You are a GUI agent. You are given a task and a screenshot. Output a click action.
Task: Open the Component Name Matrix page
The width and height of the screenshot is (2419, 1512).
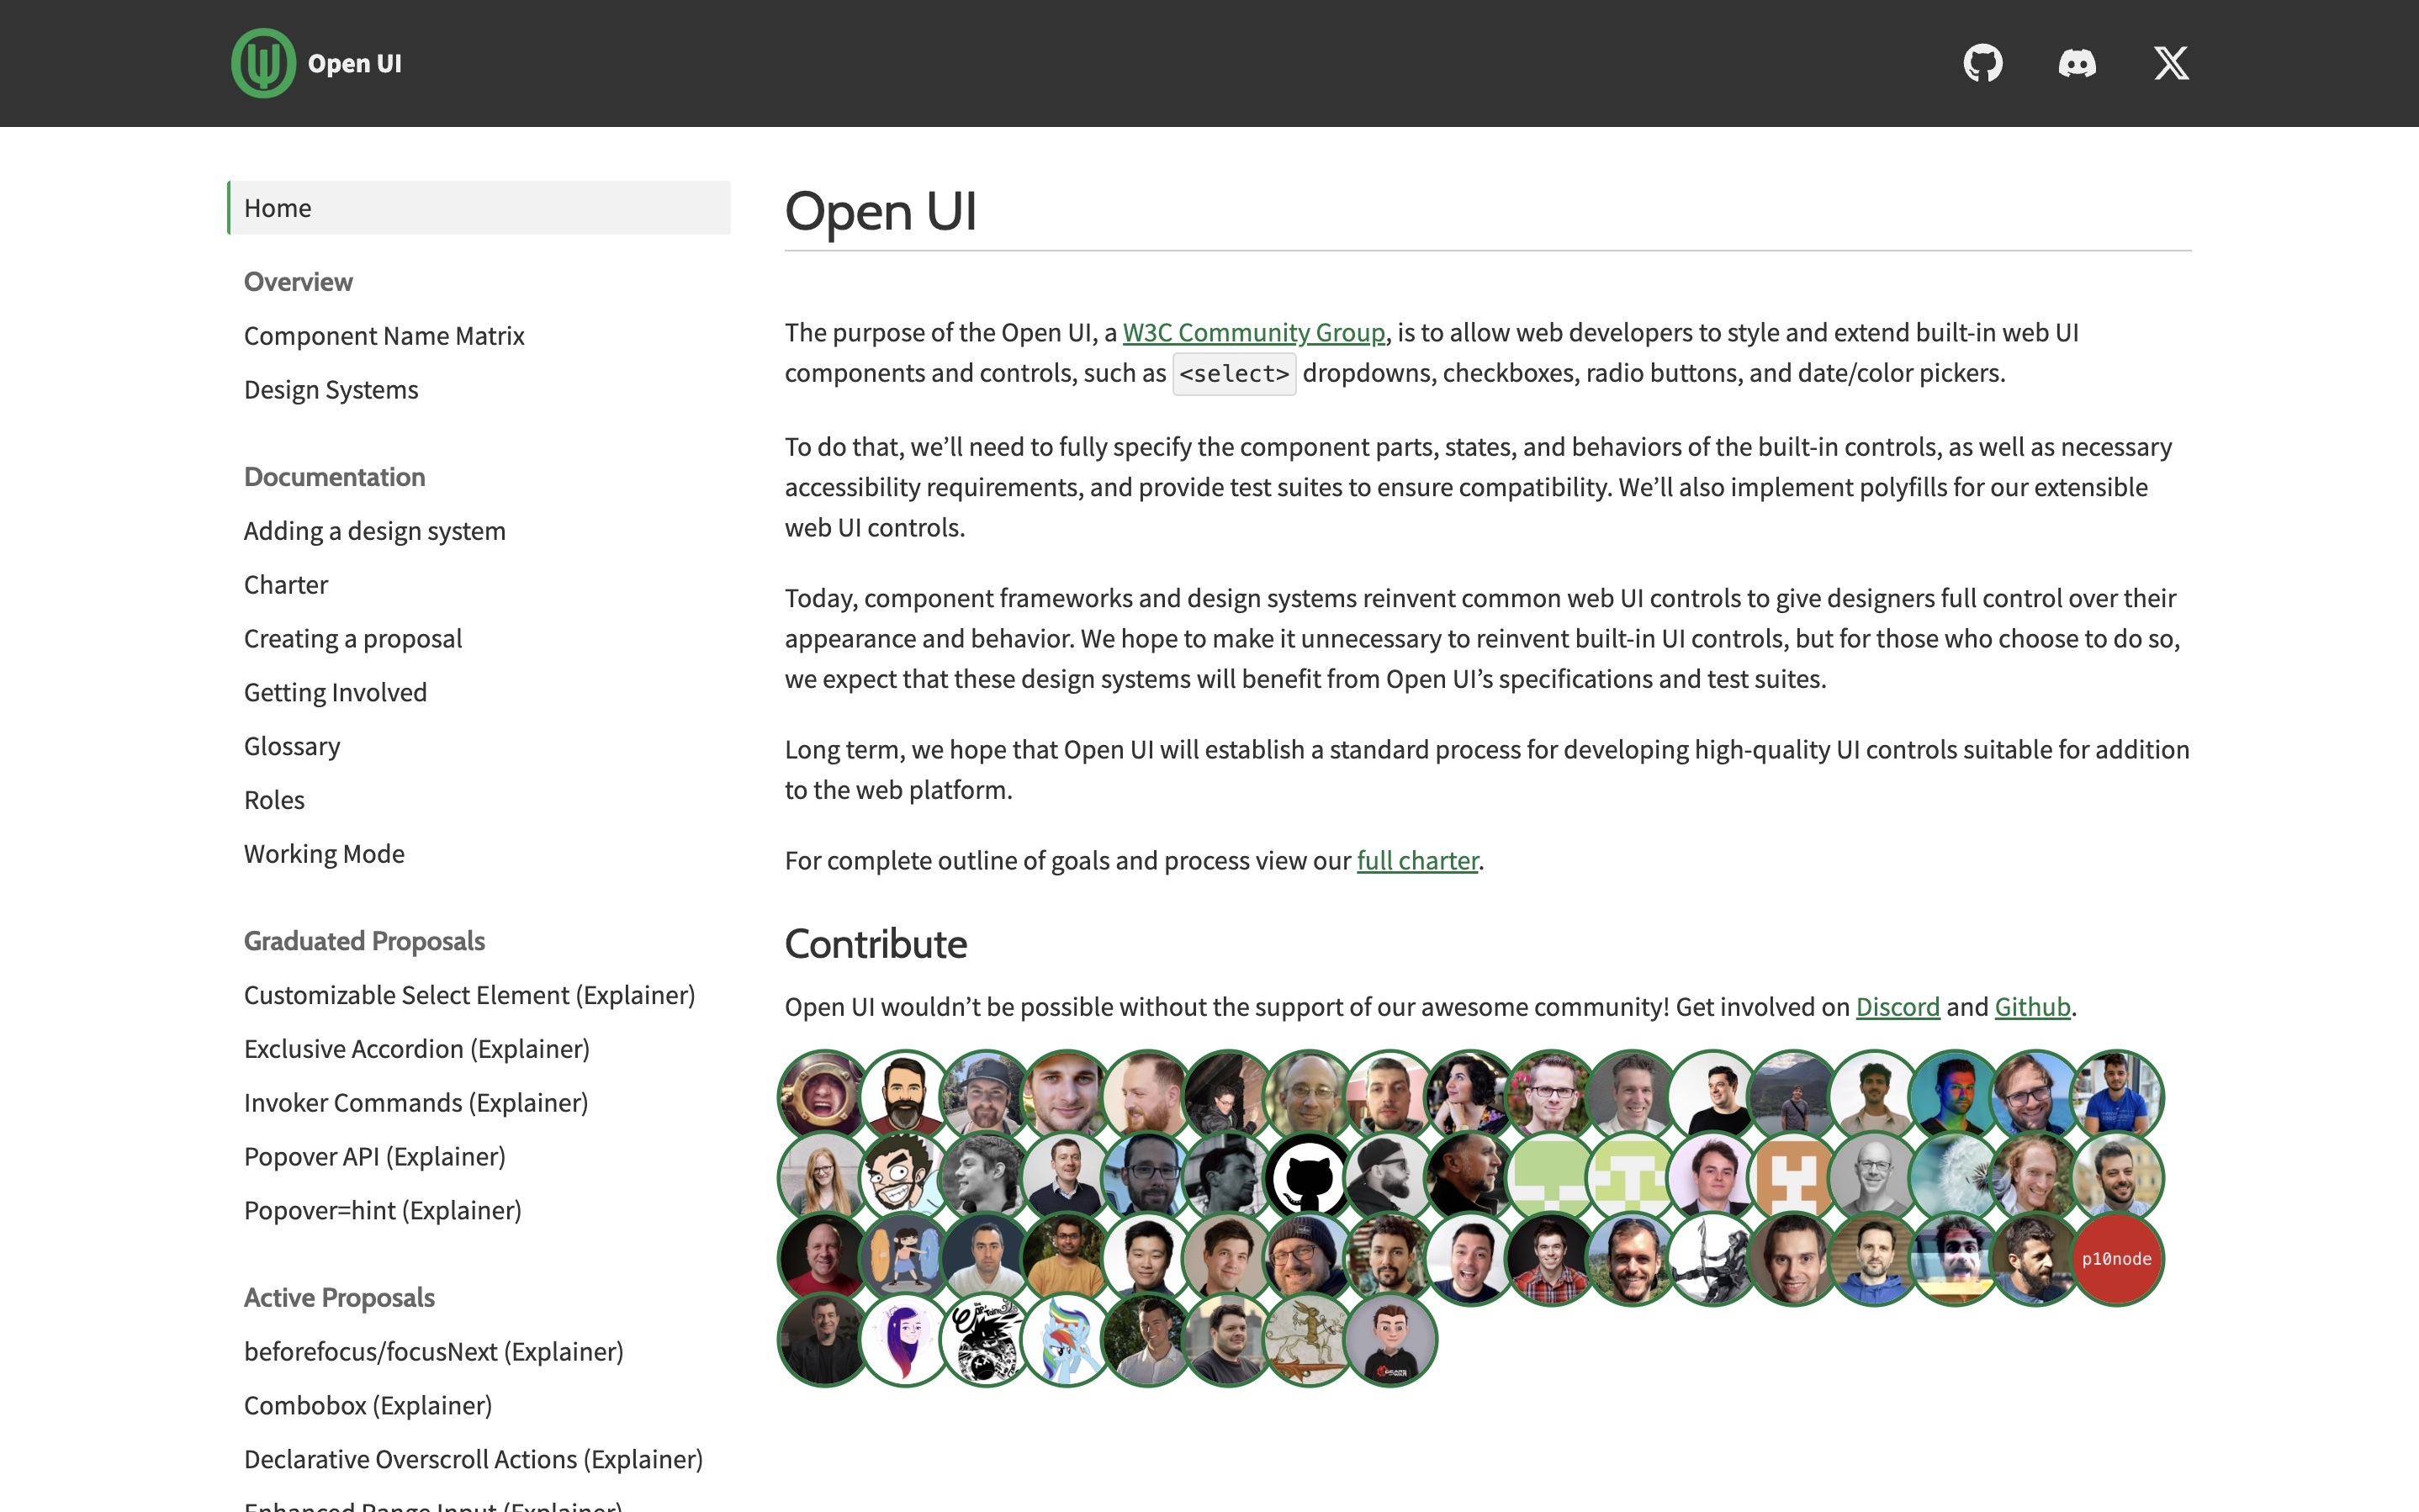(x=384, y=336)
